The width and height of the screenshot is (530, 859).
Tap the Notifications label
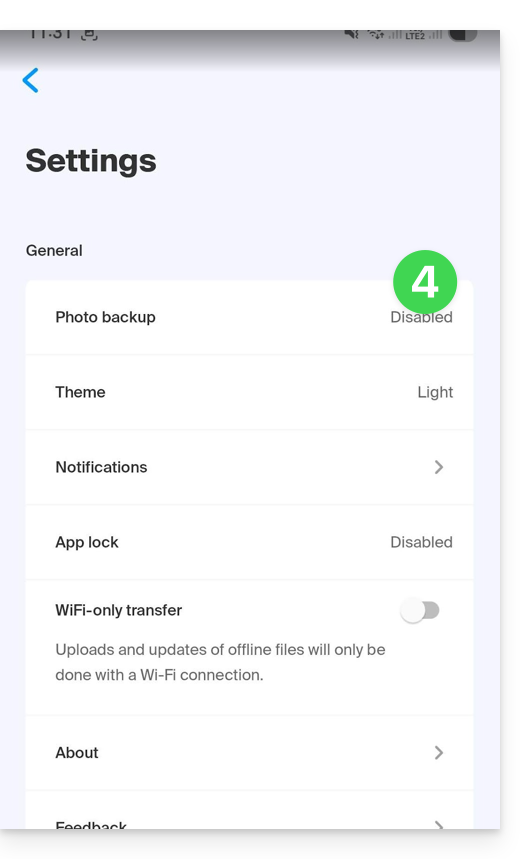click(101, 467)
